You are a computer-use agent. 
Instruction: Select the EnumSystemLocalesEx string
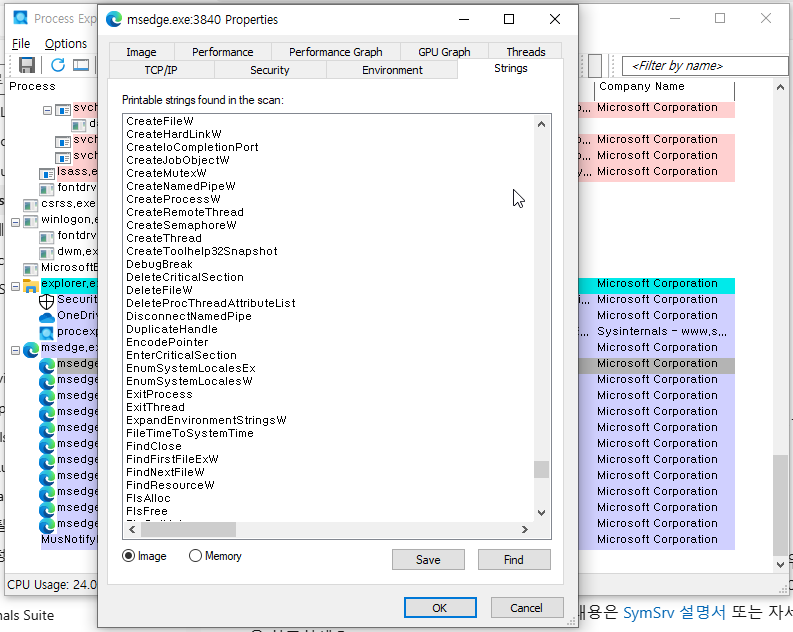coord(191,368)
